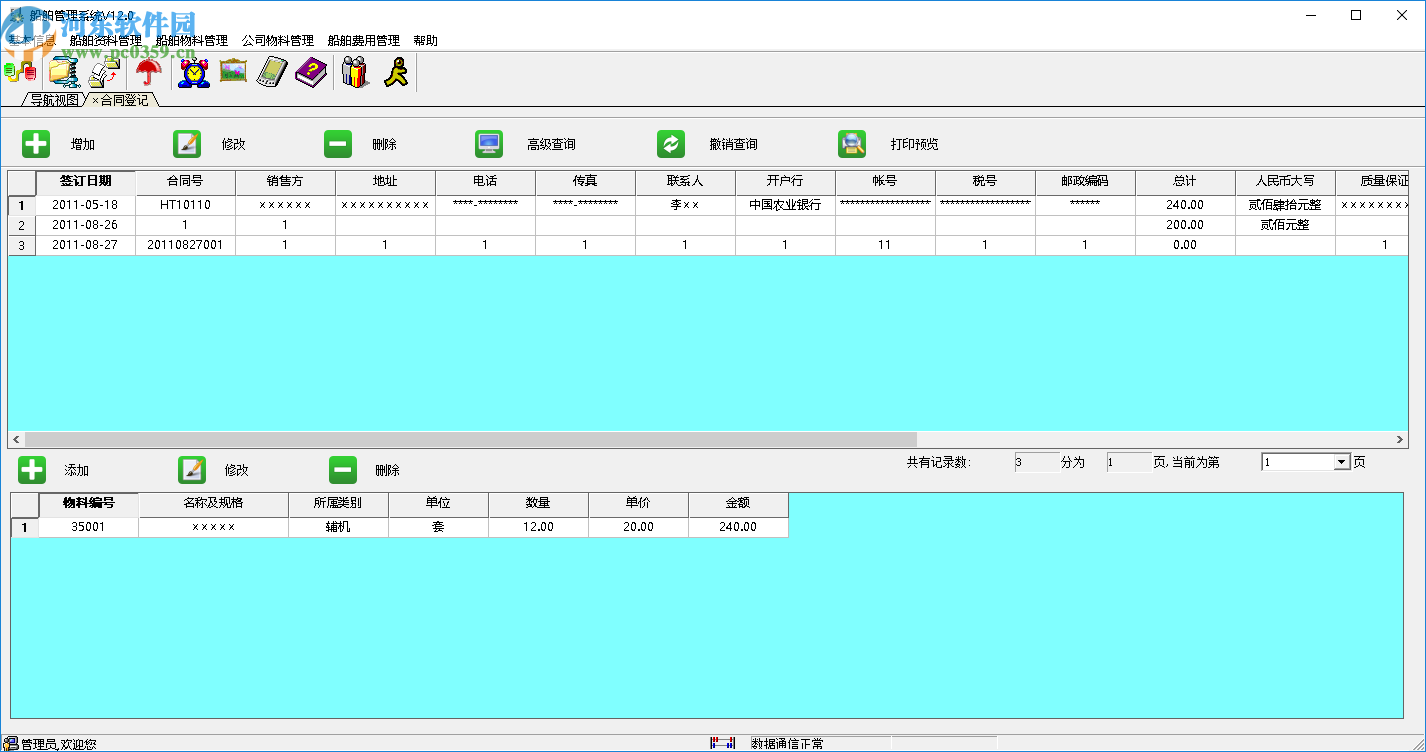The height and width of the screenshot is (752, 1426).
Task: Click the 共有记录数 record count field
Action: tap(1036, 462)
